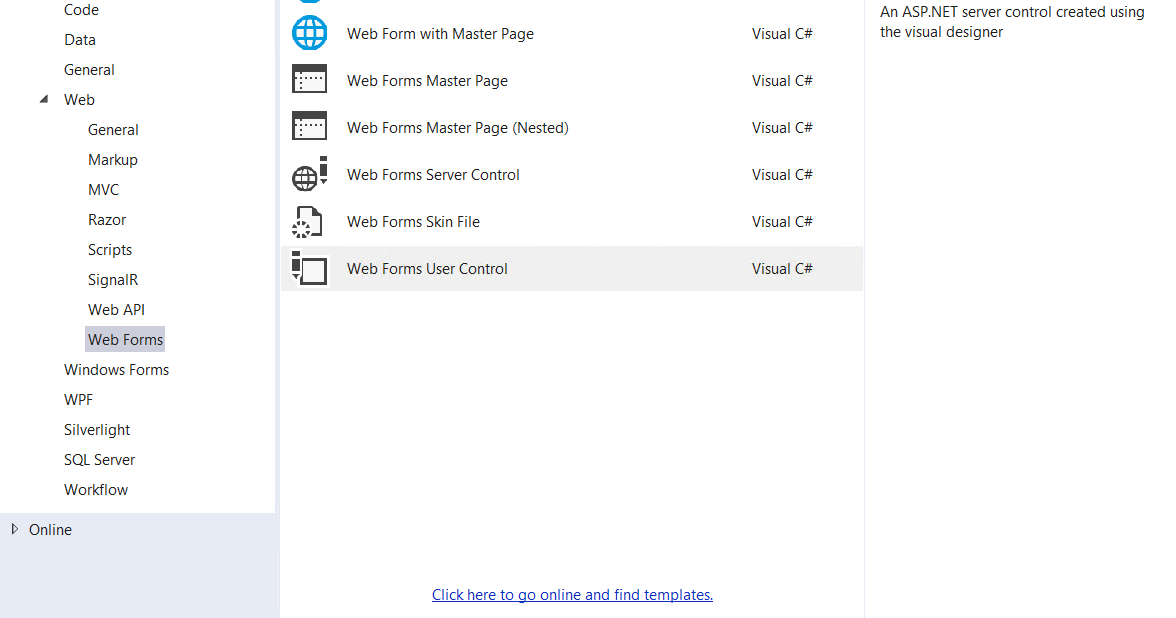Click the Web Forms Master Page (Nested) icon
The width and height of the screenshot is (1176, 618).
[309, 127]
